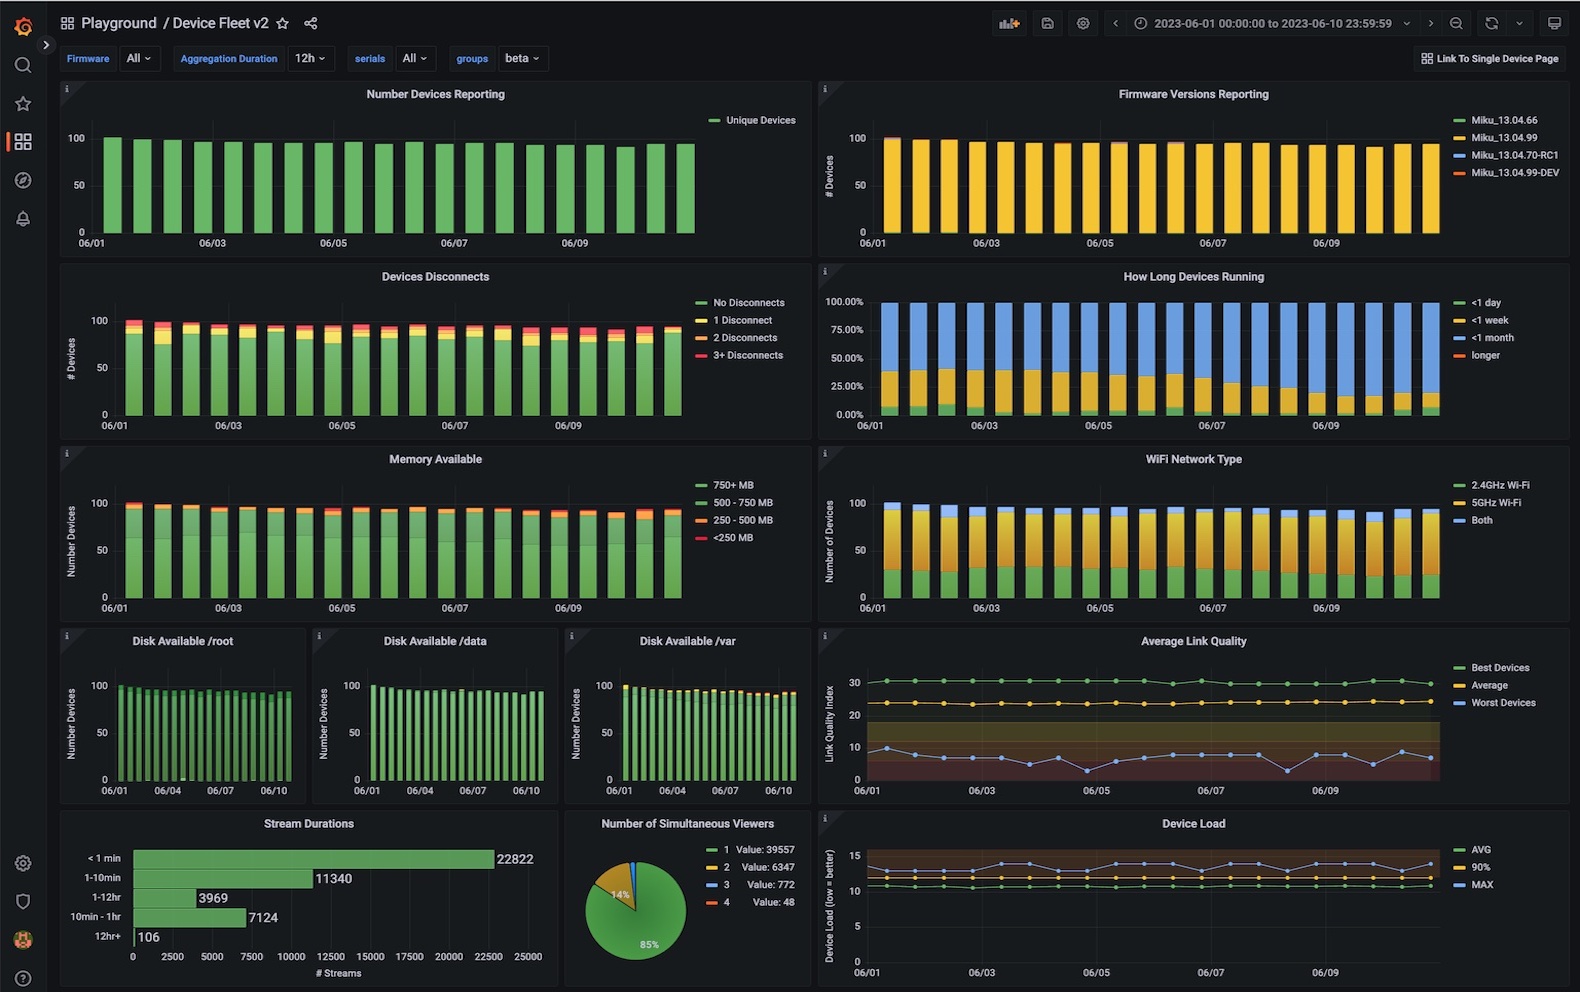This screenshot has width=1580, height=992.
Task: Shift time range forward with right arrow
Action: pyautogui.click(x=1430, y=23)
